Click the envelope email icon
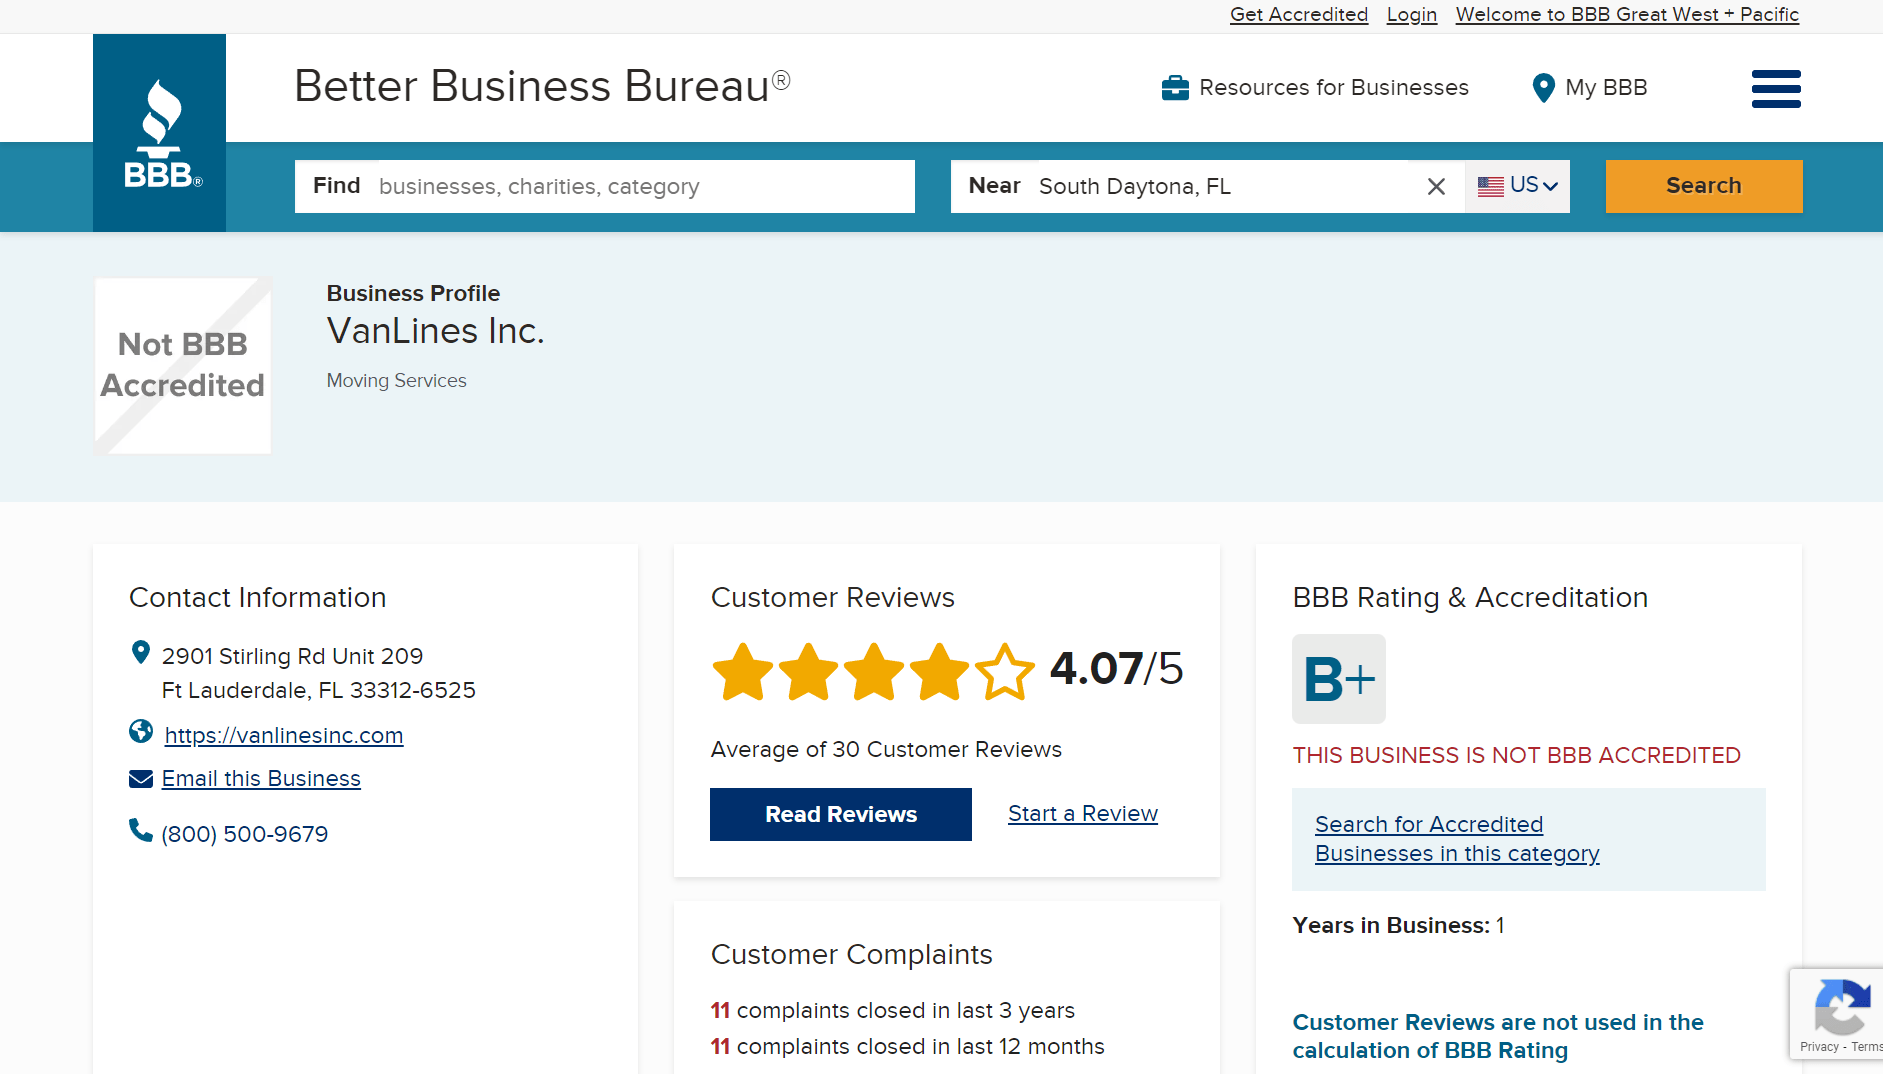This screenshot has height=1074, width=1883. pyautogui.click(x=141, y=779)
